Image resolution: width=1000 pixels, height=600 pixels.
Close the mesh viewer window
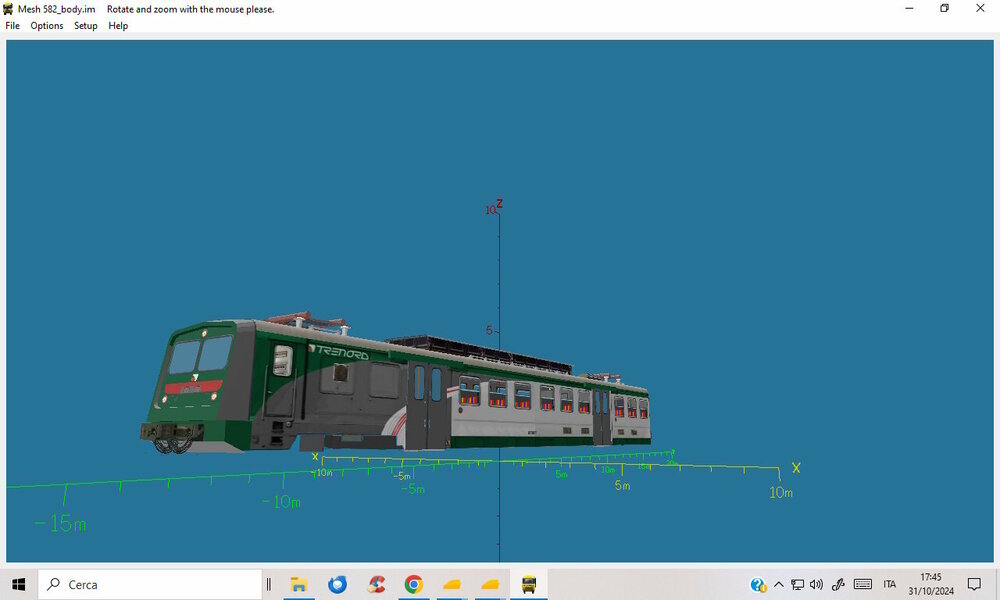[x=980, y=8]
